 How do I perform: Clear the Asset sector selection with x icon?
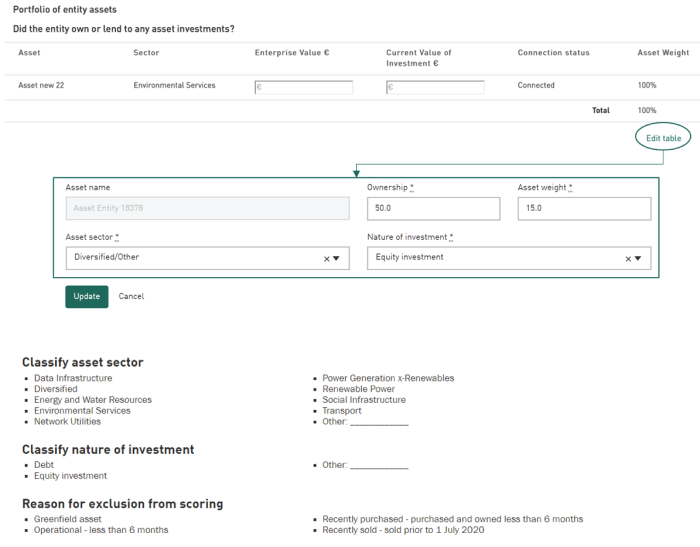click(326, 258)
